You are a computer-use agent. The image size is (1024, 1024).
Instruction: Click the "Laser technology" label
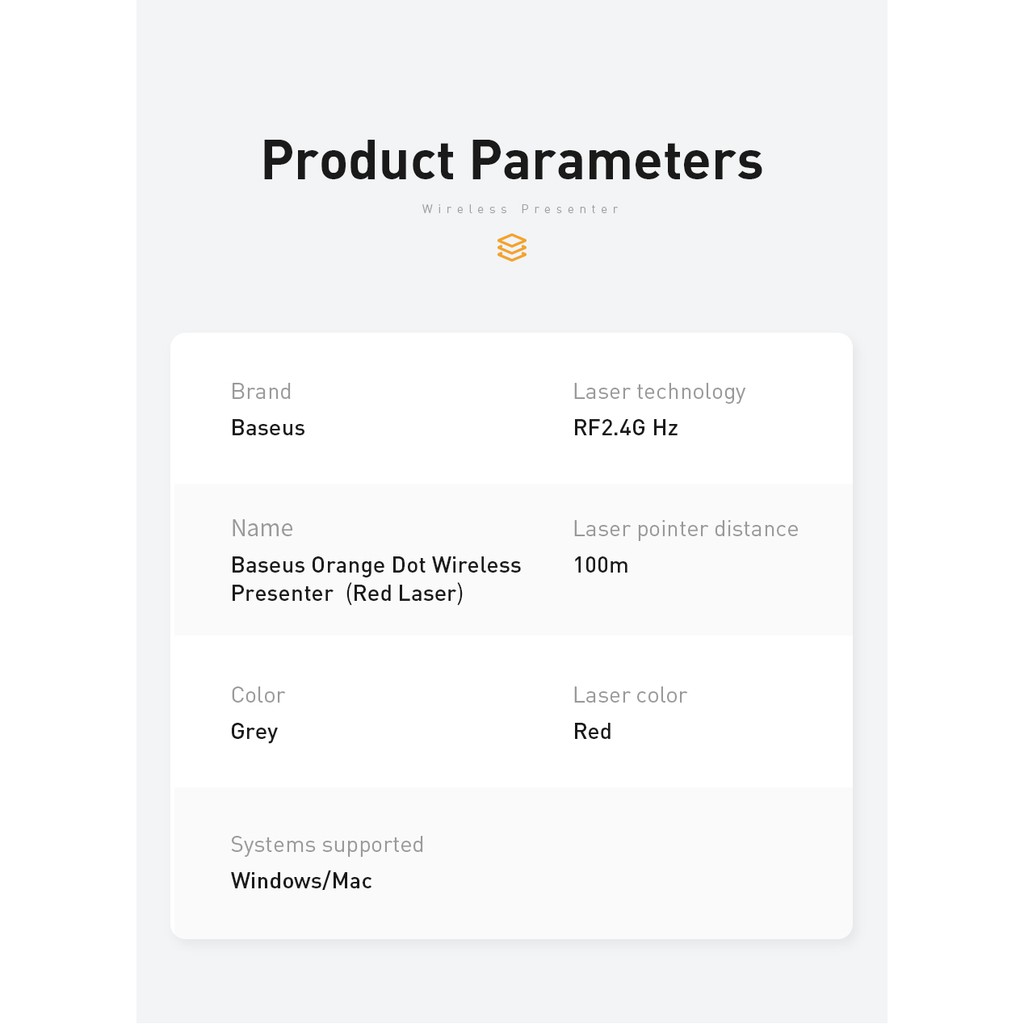pos(659,391)
